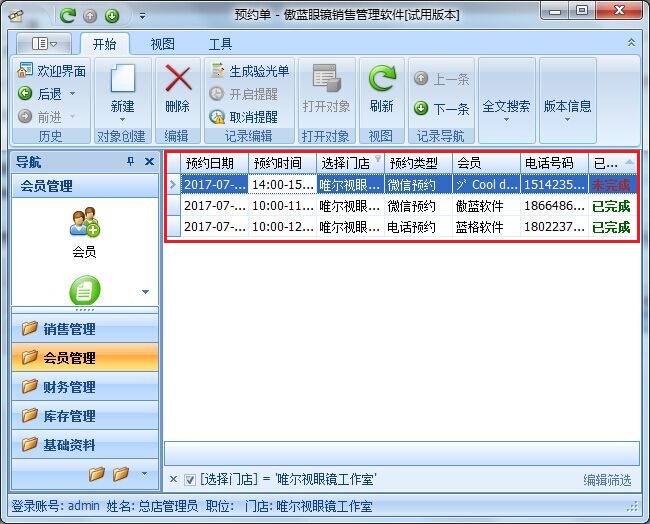Open navigation pane configure dropdown arrow

click(x=144, y=473)
